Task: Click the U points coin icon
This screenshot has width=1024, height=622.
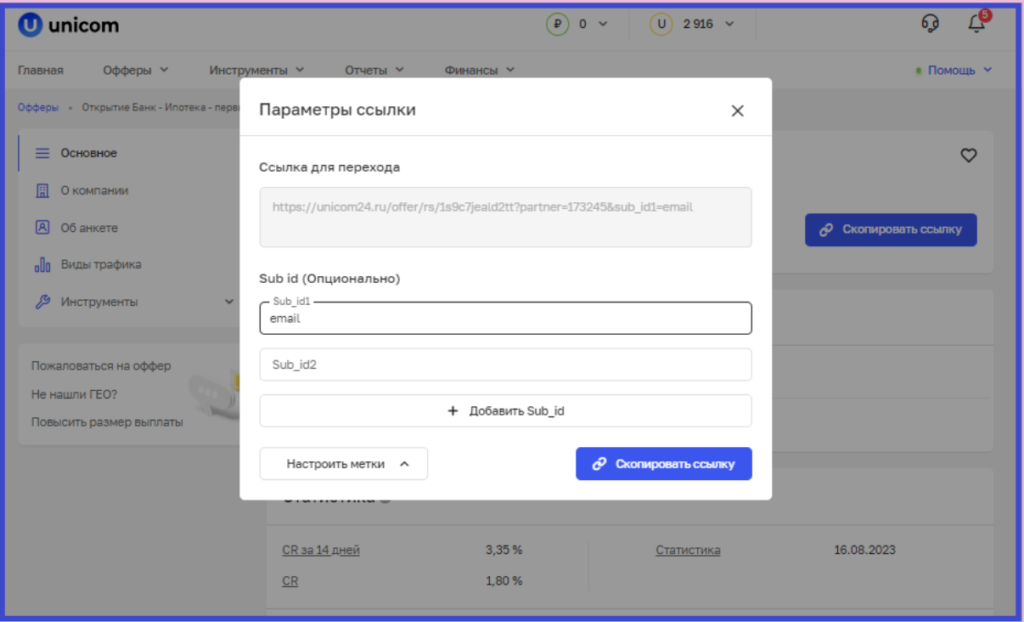Action: pos(660,24)
